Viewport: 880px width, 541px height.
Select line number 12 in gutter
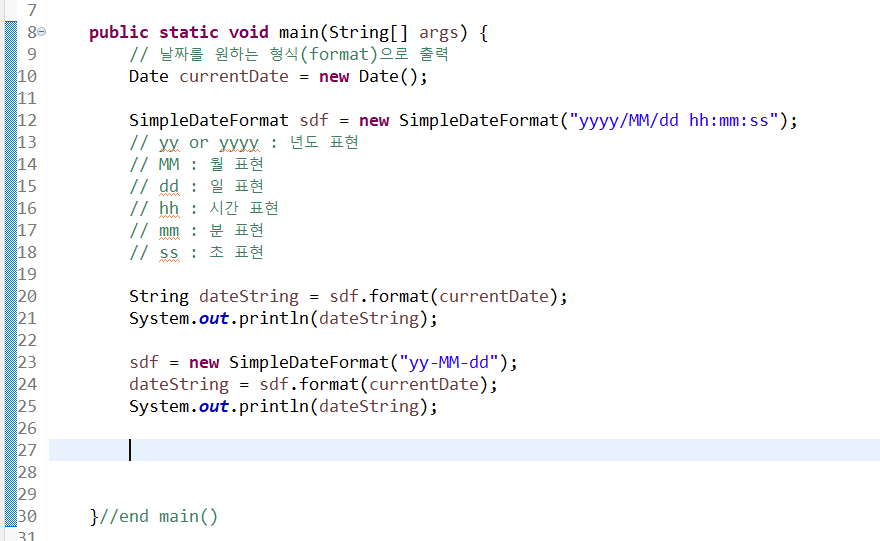tap(27, 120)
